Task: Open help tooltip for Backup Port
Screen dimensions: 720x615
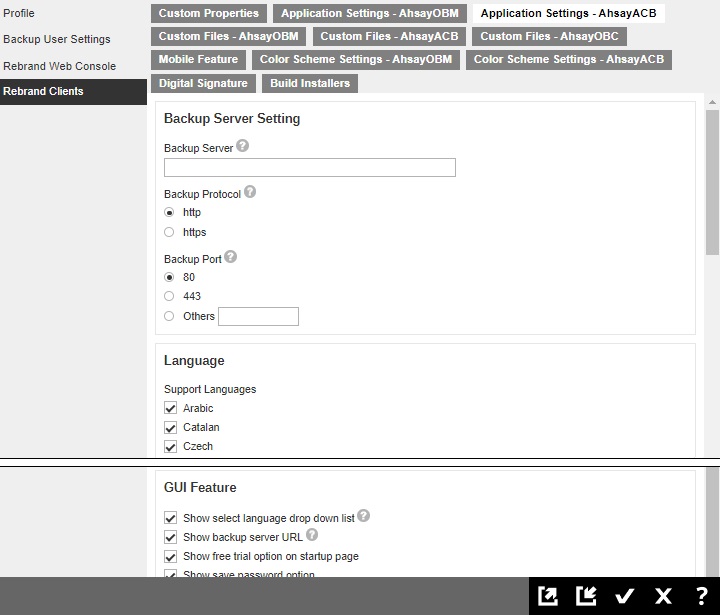Action: pos(231,257)
